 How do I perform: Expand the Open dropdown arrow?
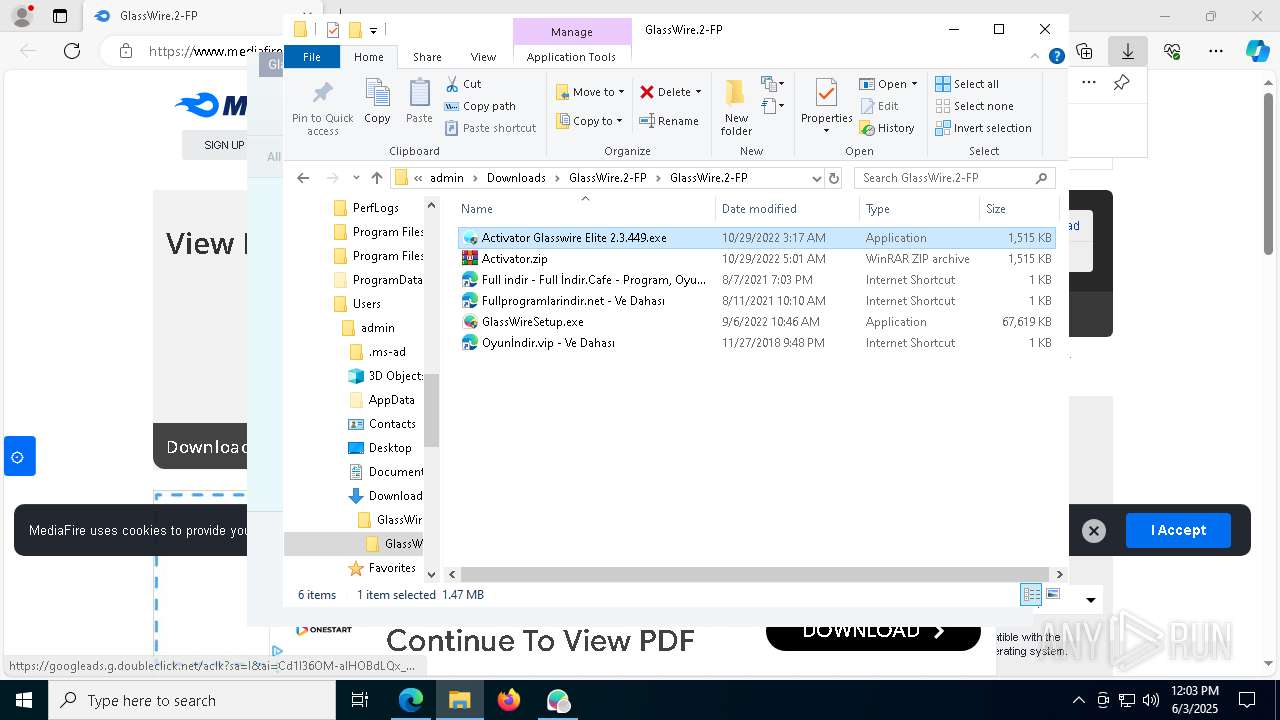[914, 84]
